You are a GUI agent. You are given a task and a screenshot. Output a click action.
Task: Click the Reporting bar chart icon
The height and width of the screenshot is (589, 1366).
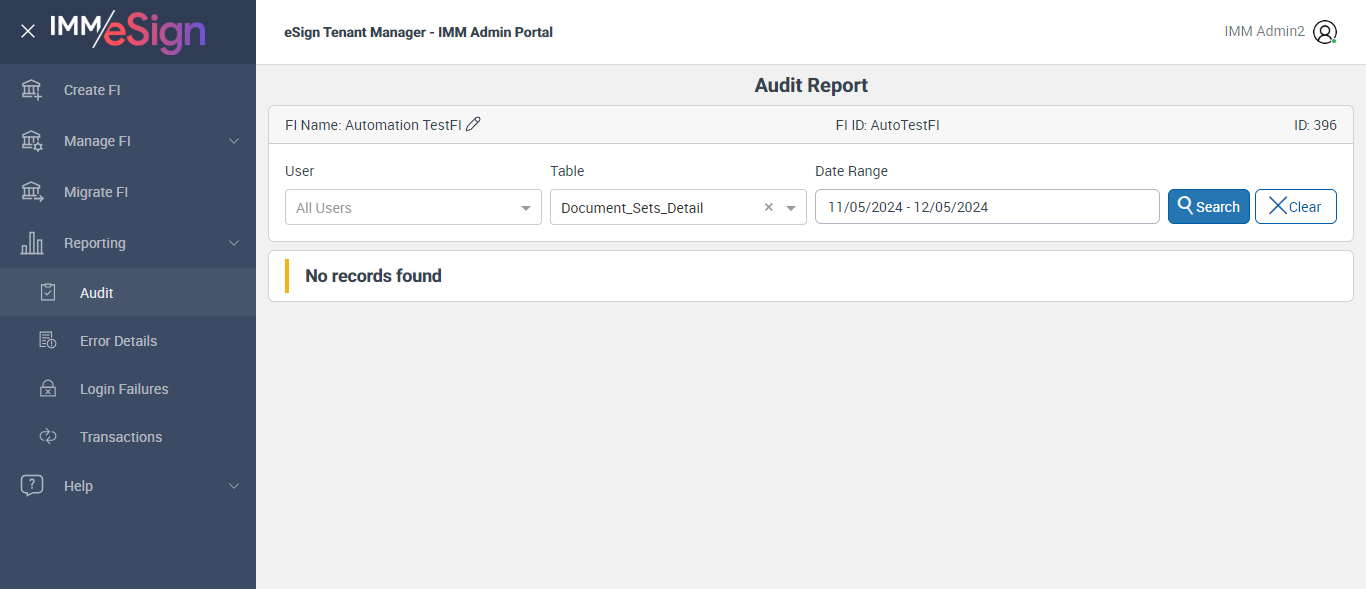(32, 243)
